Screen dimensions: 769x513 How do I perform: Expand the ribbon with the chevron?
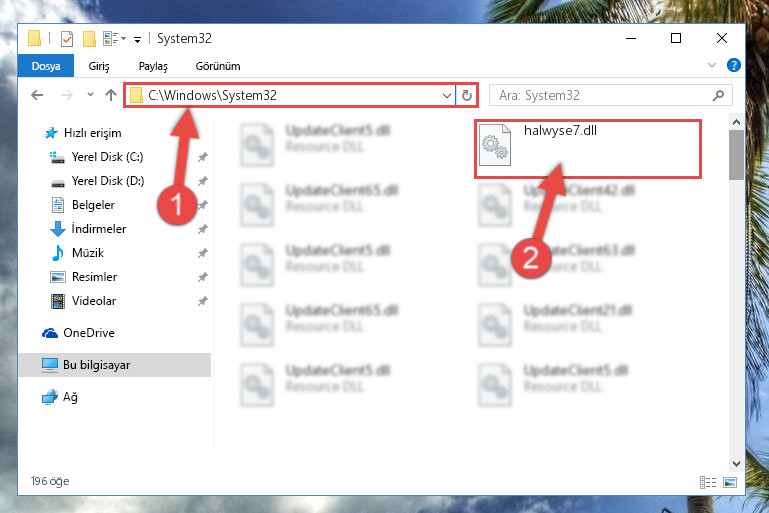(712, 65)
